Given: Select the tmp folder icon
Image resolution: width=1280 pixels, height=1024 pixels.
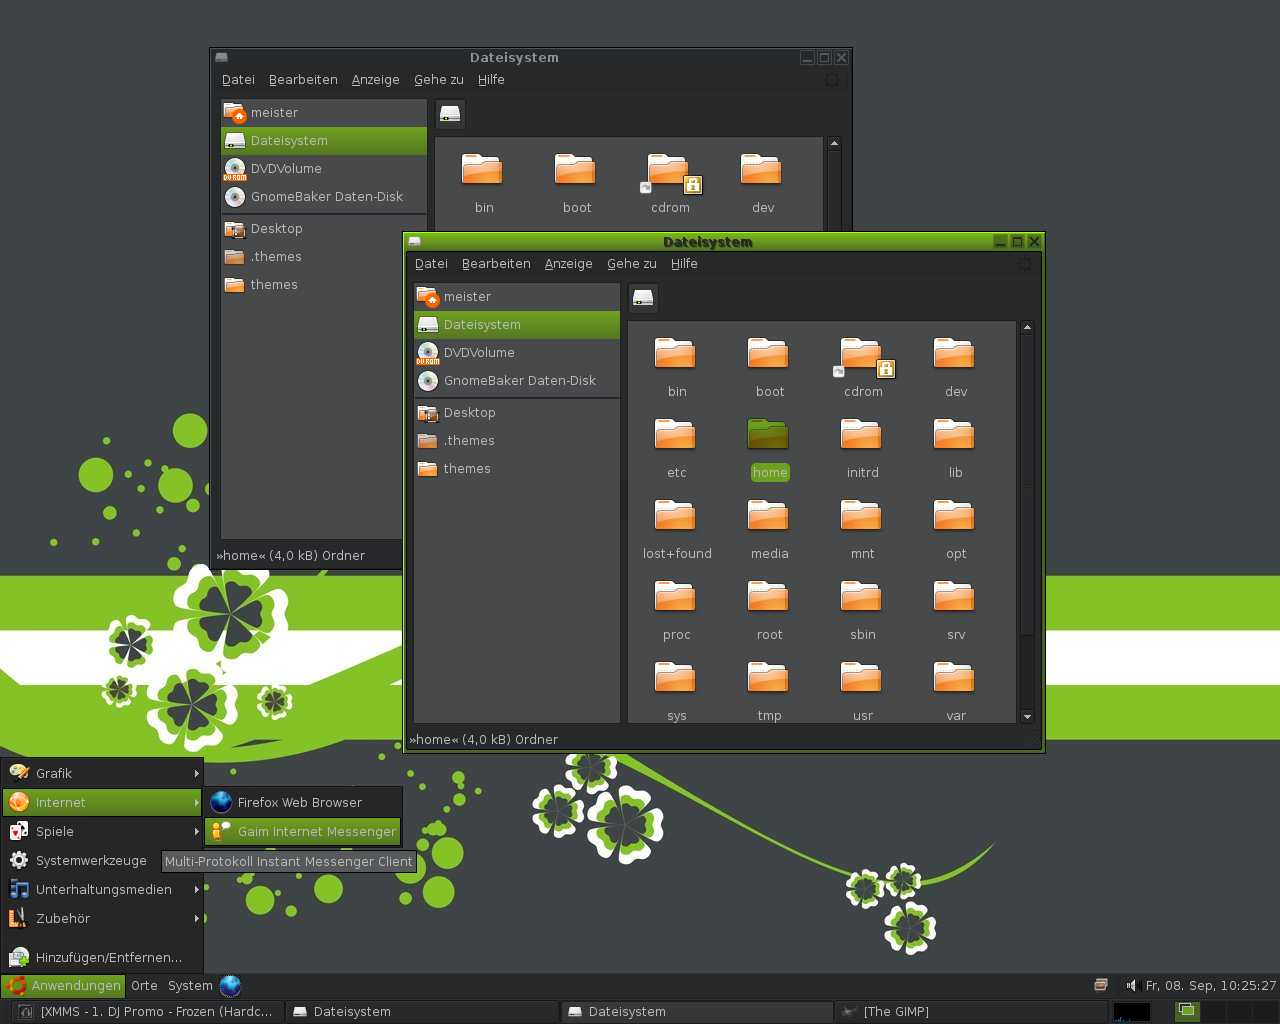Looking at the screenshot, I should pos(768,678).
